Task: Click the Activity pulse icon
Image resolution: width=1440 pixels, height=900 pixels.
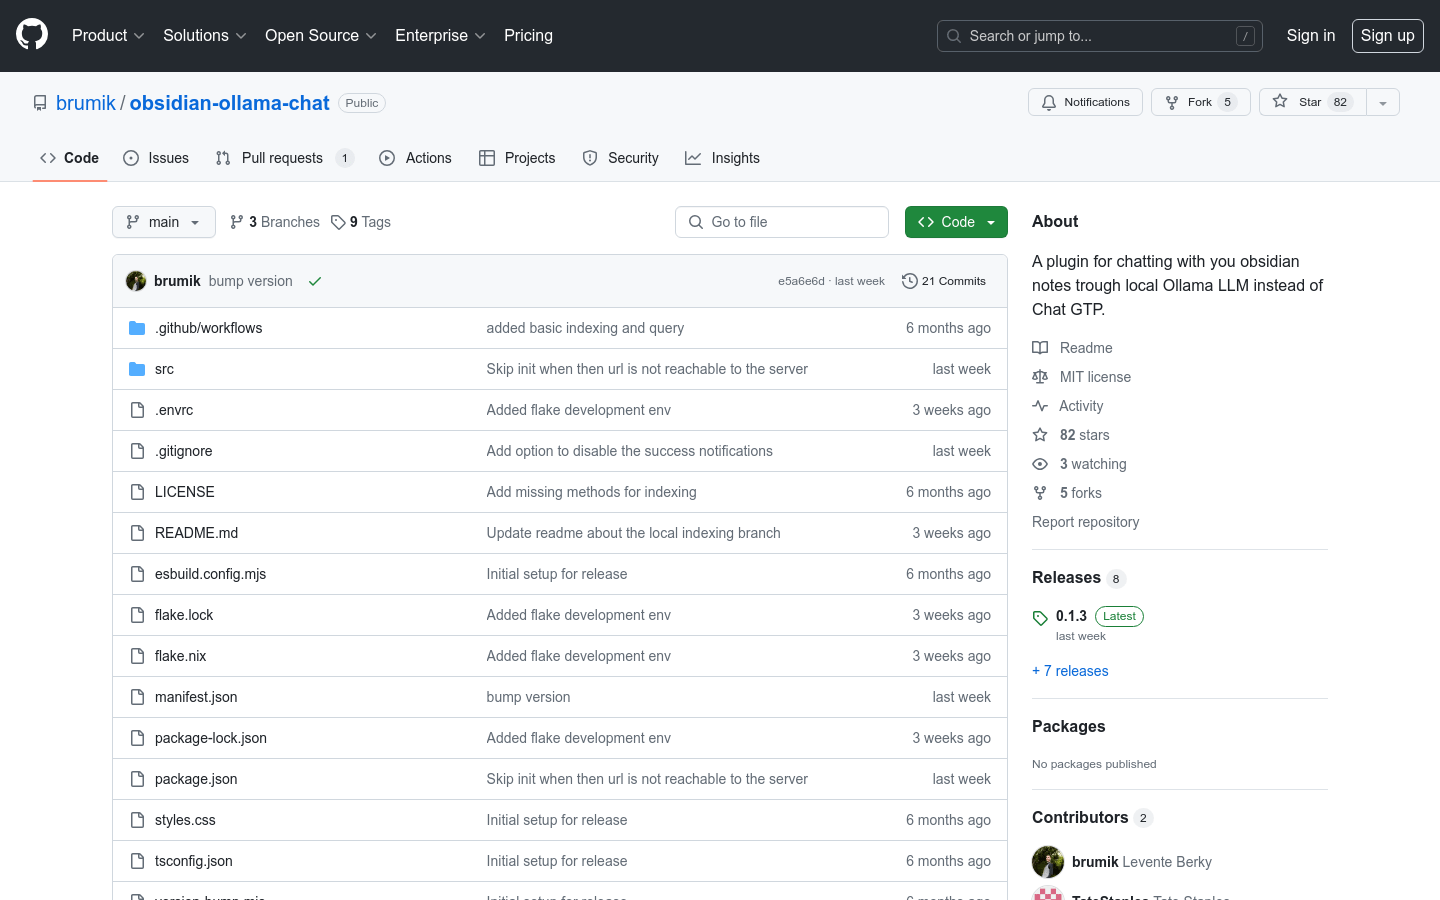Action: 1040,406
